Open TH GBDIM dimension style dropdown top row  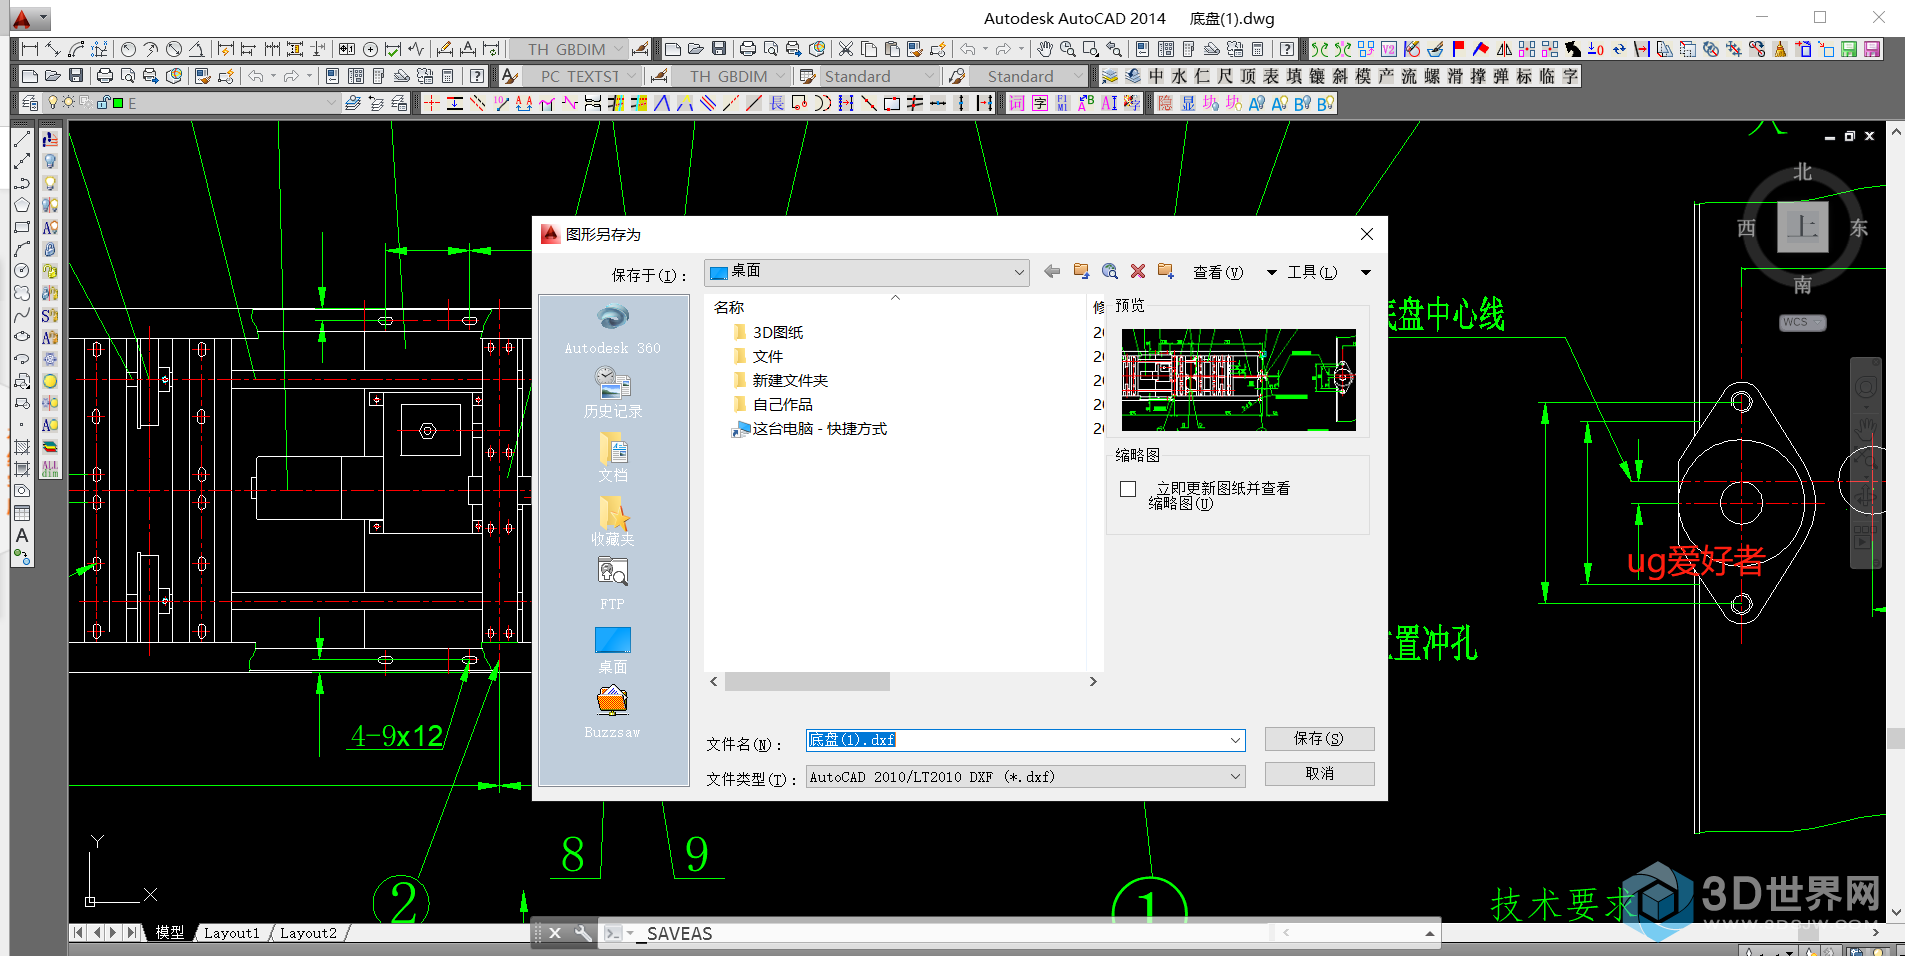tap(568, 49)
